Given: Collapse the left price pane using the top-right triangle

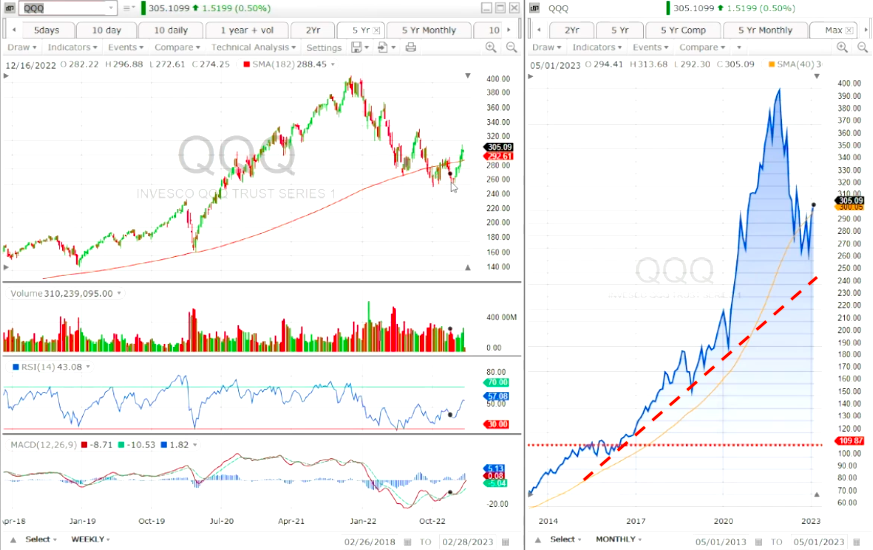Looking at the screenshot, I should (x=468, y=76).
